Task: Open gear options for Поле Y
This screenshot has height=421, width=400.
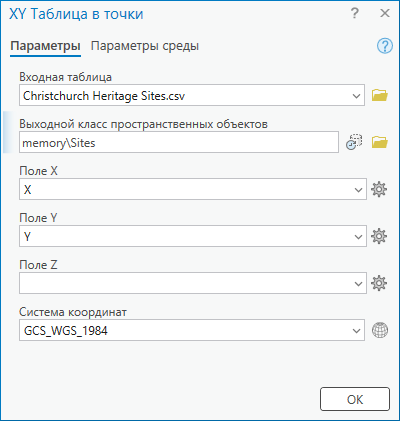Action: click(x=379, y=236)
